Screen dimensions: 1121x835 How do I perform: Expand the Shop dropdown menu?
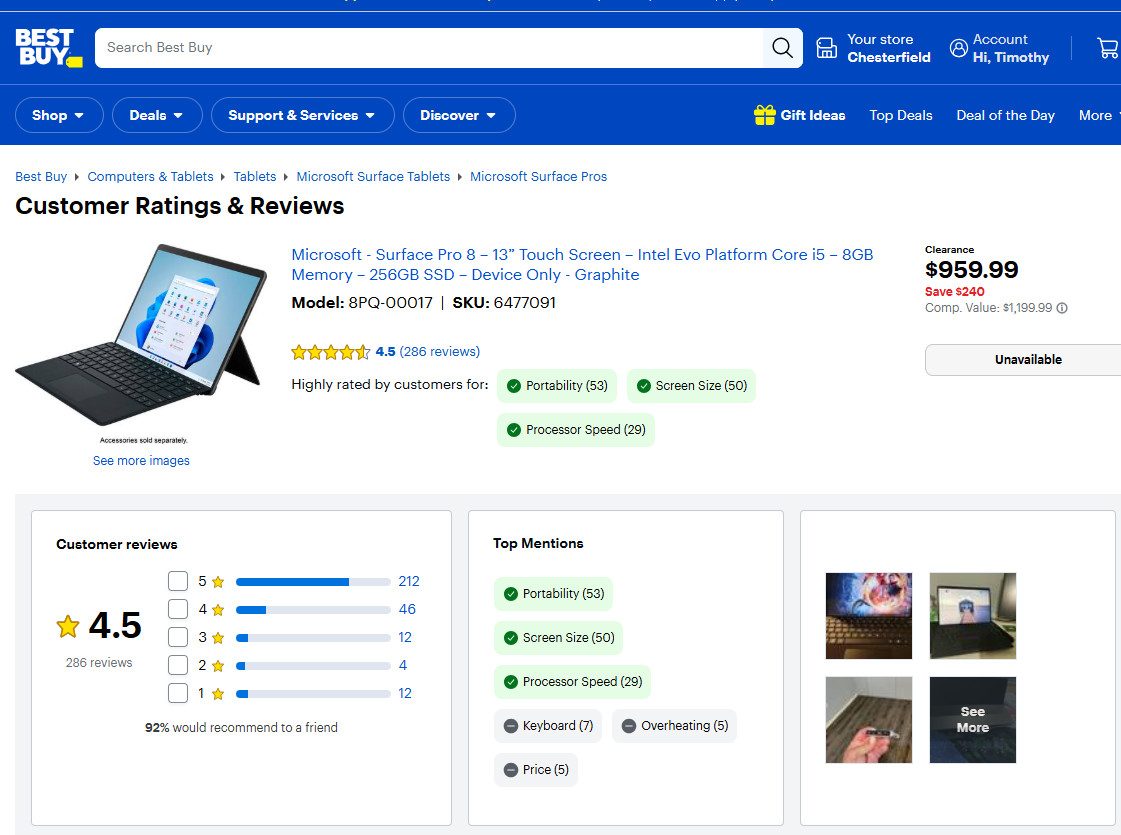[59, 115]
